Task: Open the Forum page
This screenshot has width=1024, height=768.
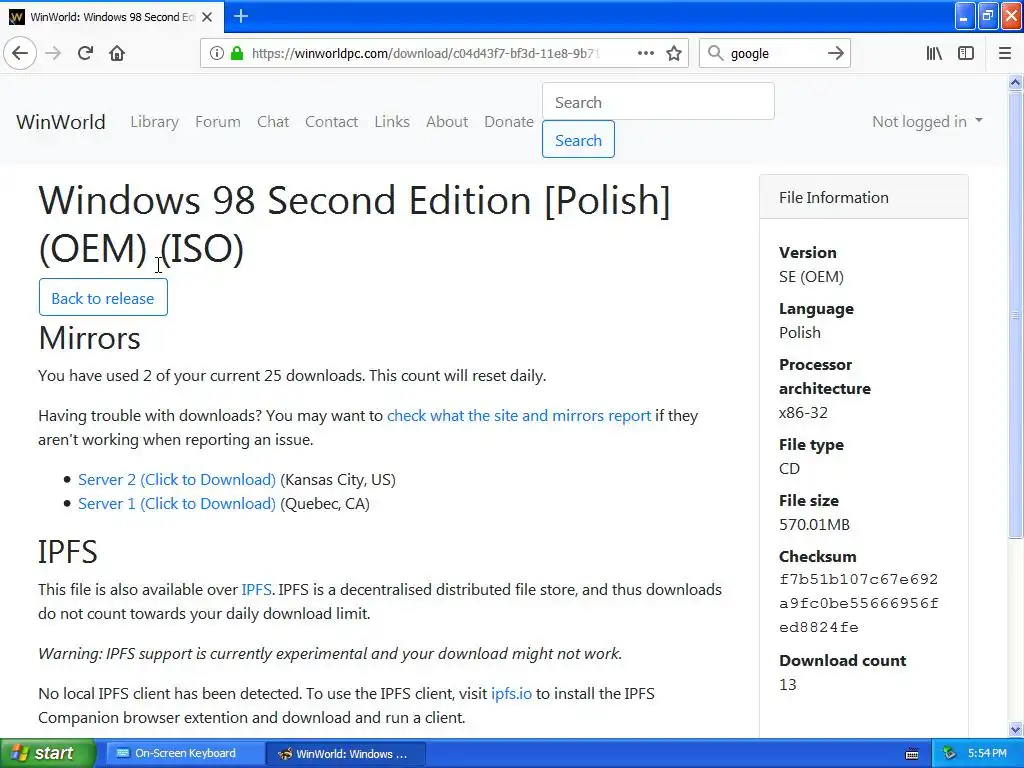Action: 217,121
